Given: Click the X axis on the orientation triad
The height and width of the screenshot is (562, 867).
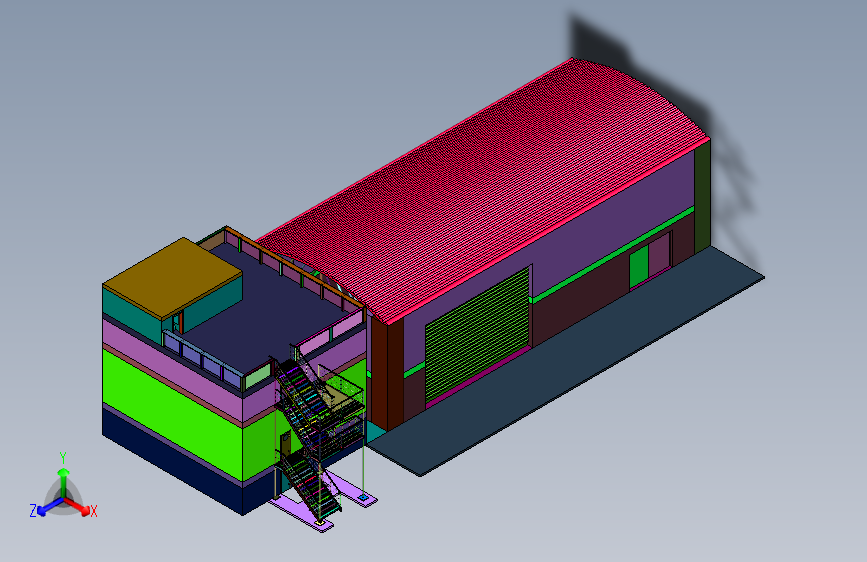Looking at the screenshot, I should pyautogui.click(x=80, y=507).
